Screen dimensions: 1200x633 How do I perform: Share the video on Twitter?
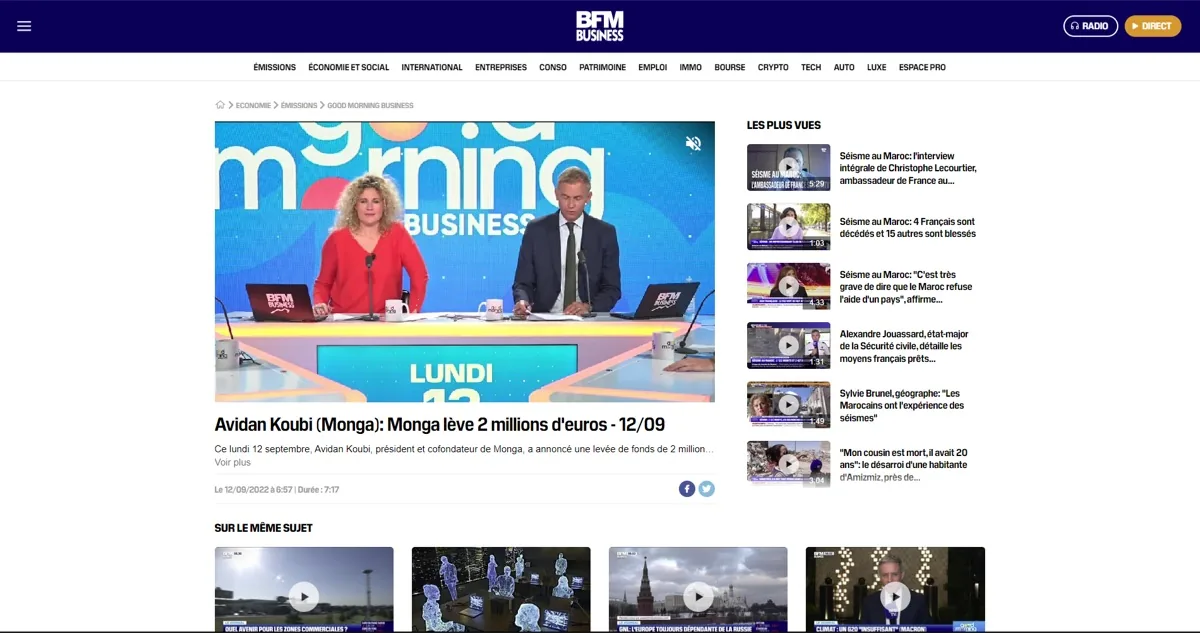click(707, 489)
